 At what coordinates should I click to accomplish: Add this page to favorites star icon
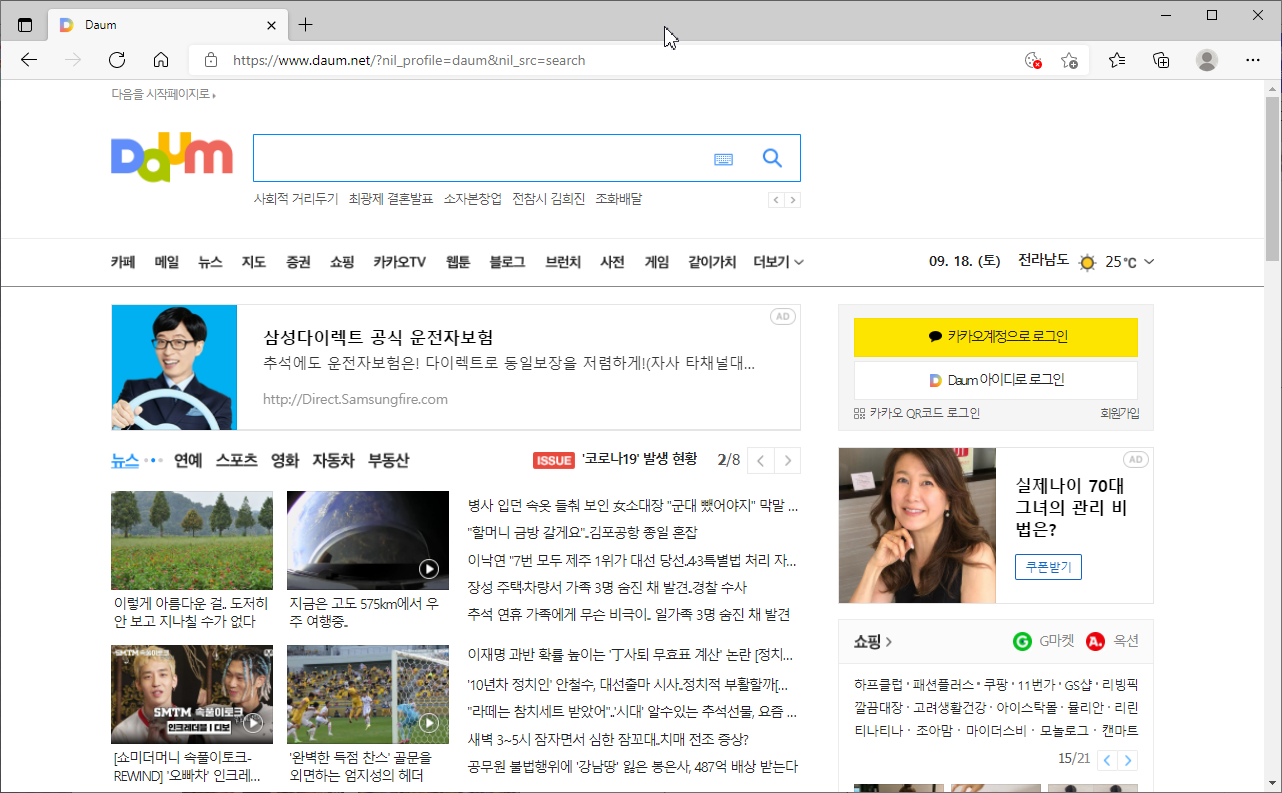tap(1069, 60)
